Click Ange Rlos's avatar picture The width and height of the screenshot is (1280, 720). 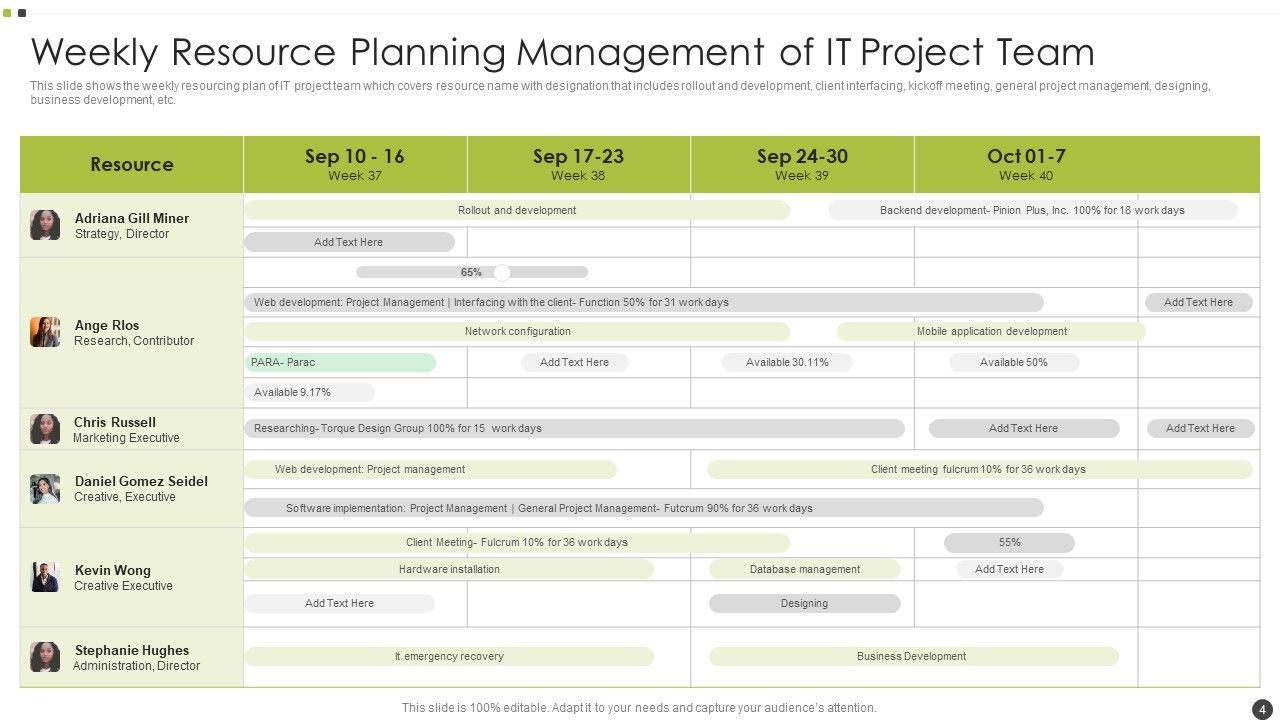[x=45, y=332]
